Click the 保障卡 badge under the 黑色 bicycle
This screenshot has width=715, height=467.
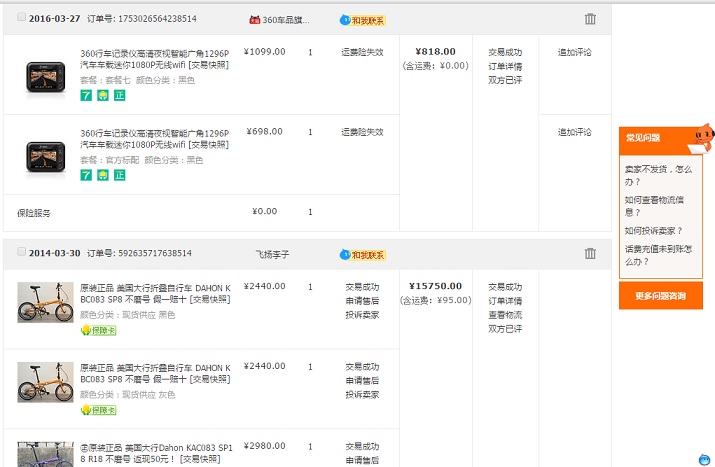point(98,330)
